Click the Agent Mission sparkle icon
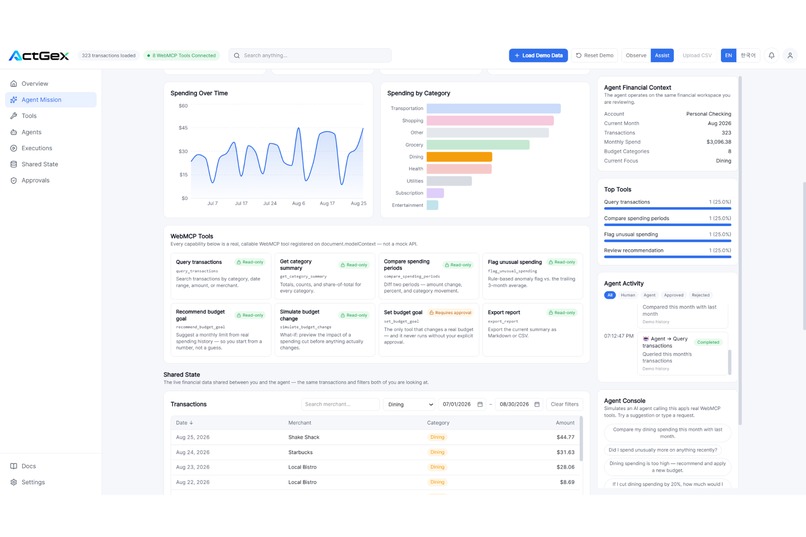Viewport: 806px width, 537px height. 14,100
